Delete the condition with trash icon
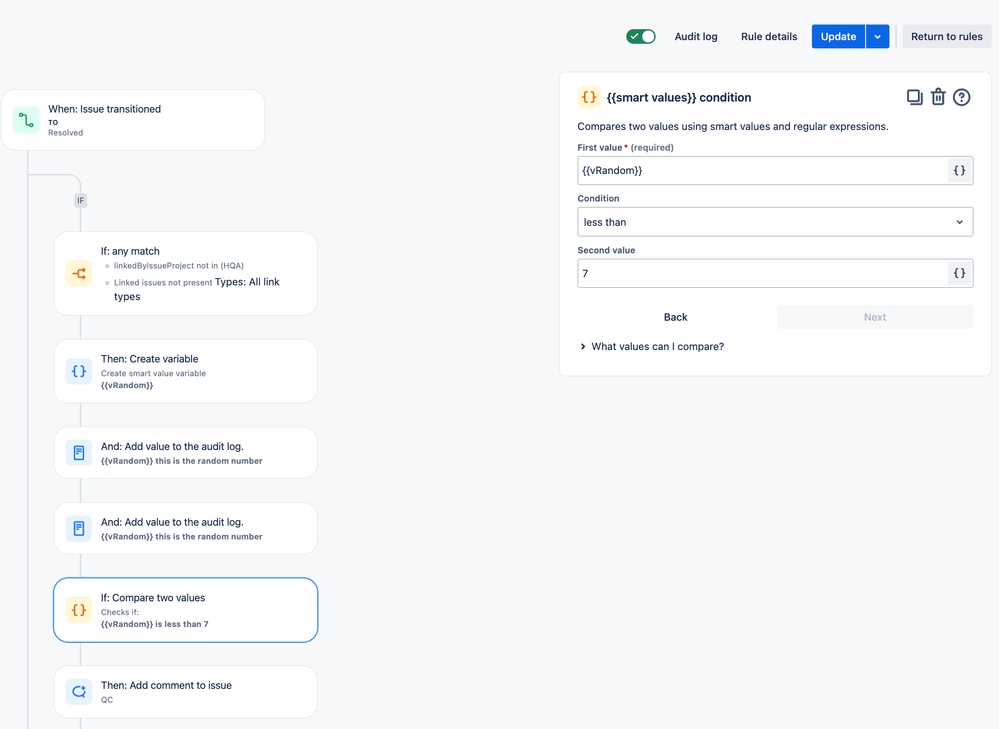The height and width of the screenshot is (729, 999). [x=938, y=97]
